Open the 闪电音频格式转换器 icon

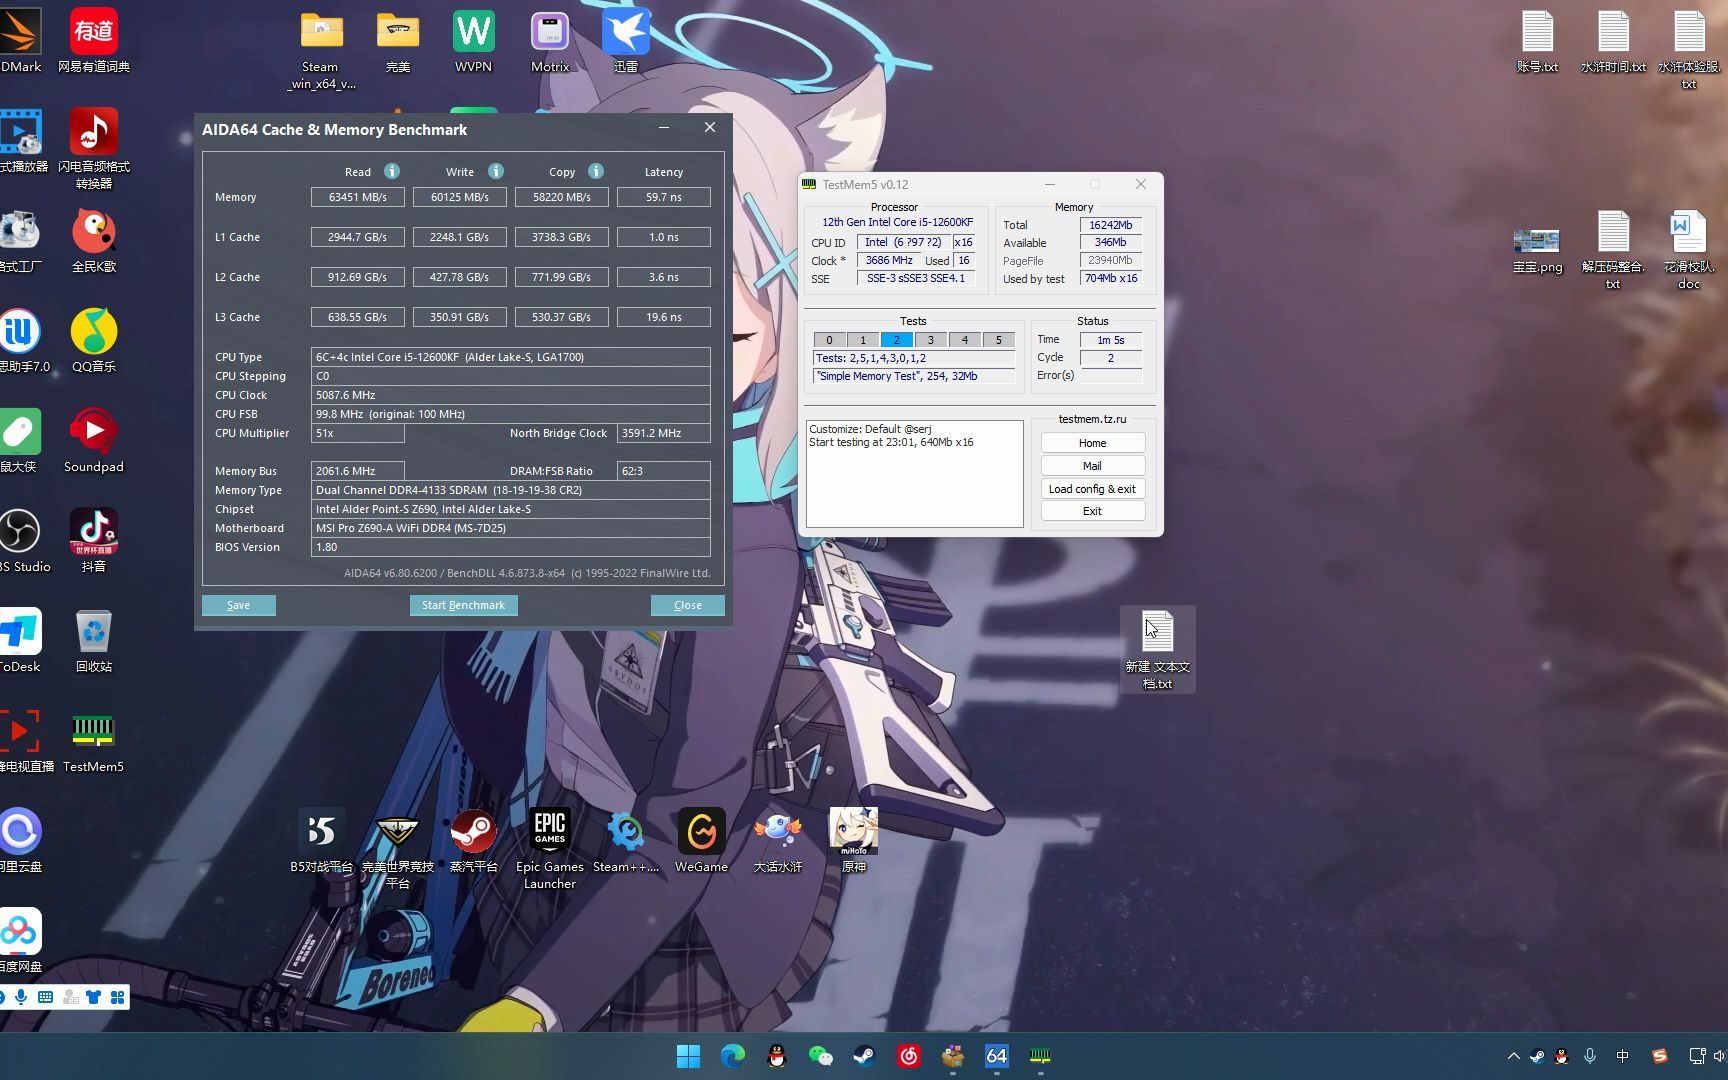click(x=94, y=148)
